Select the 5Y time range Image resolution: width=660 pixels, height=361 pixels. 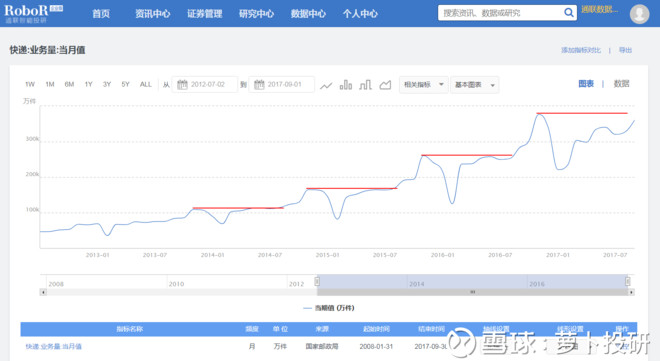click(125, 85)
